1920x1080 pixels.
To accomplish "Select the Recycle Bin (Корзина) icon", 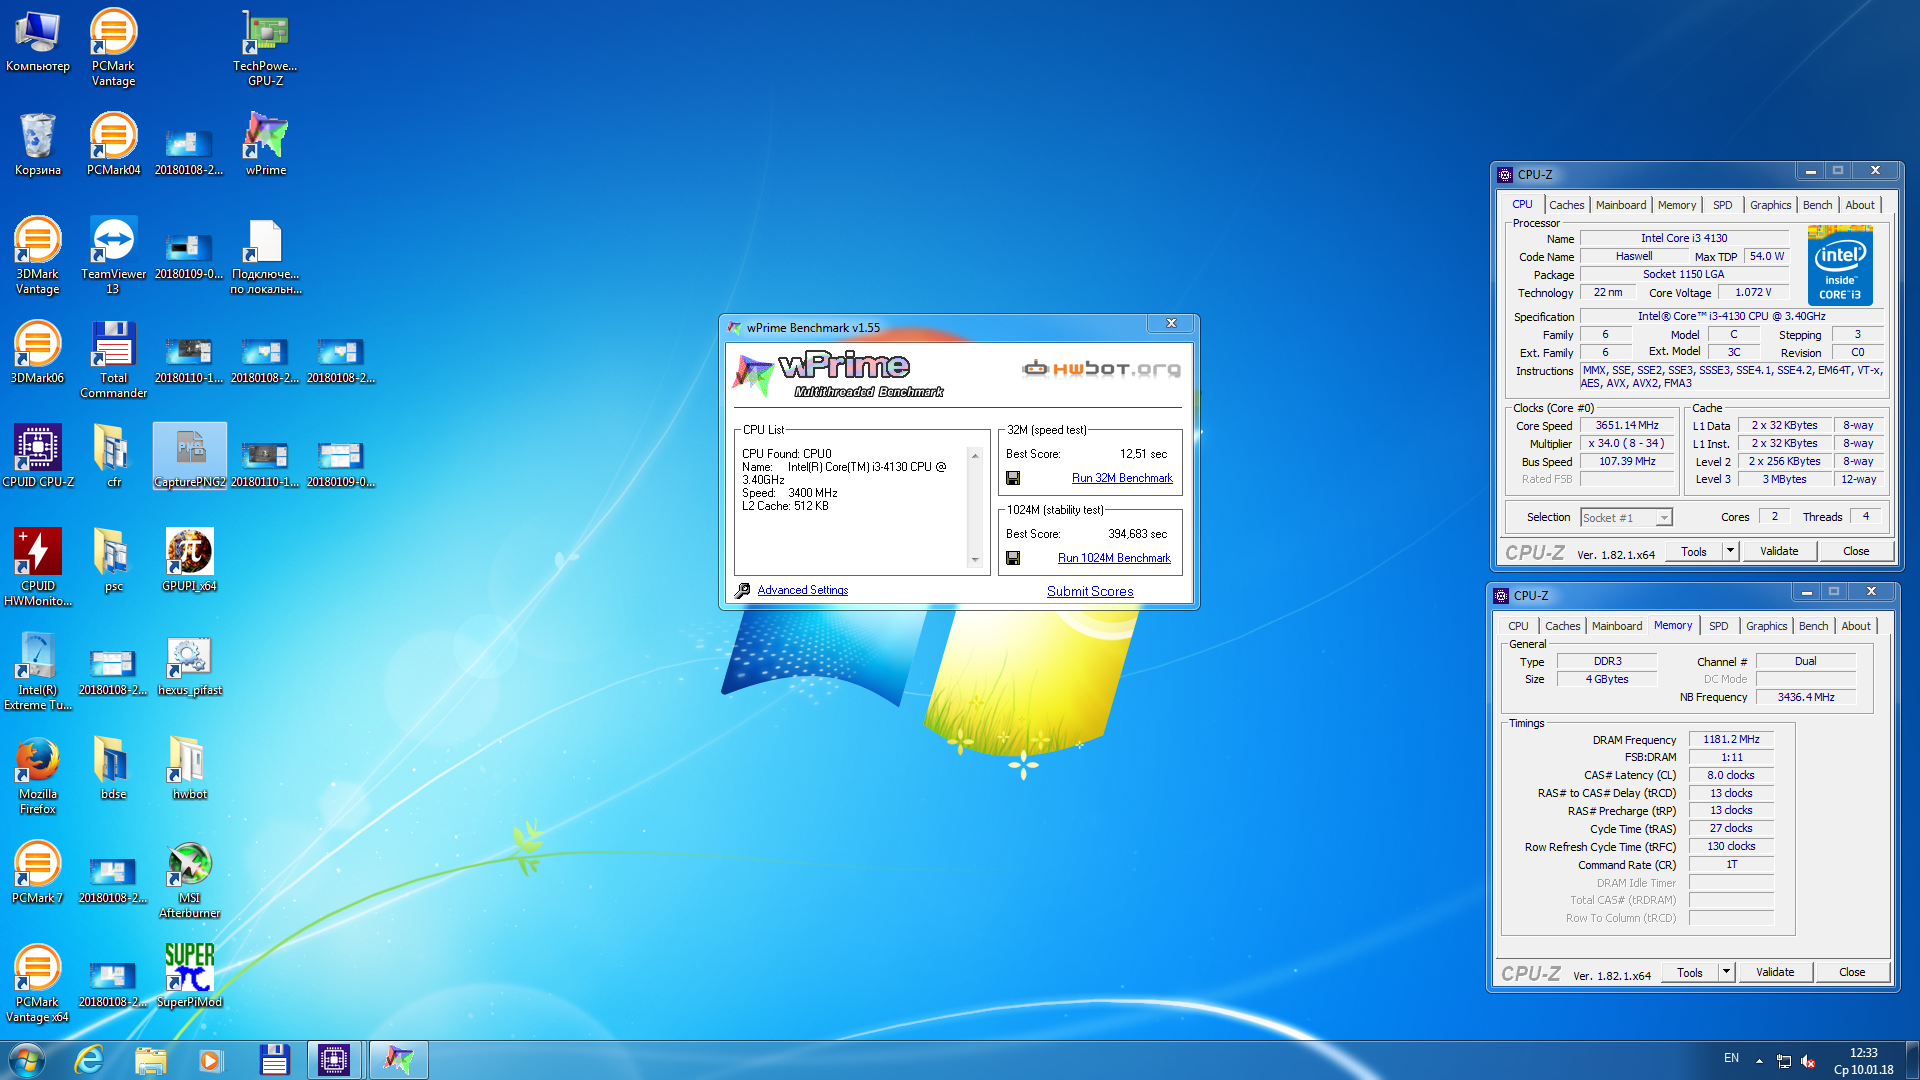I will 37,144.
